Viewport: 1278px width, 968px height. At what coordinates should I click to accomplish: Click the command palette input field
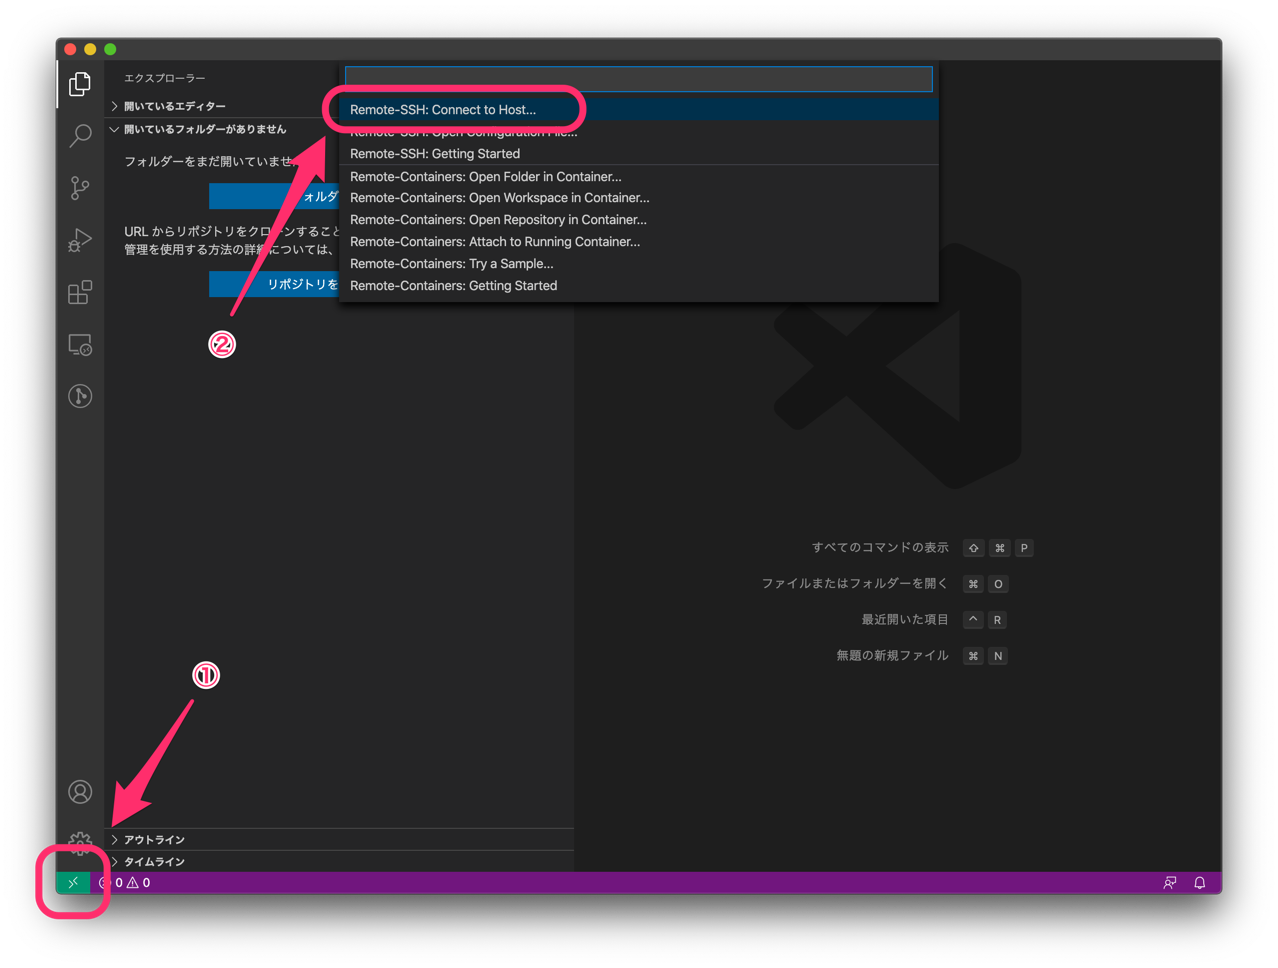click(x=639, y=79)
